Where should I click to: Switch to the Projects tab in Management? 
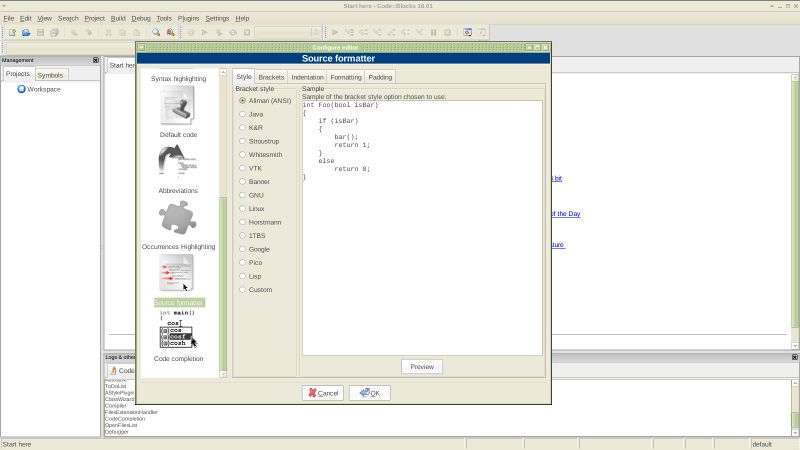[18, 73]
